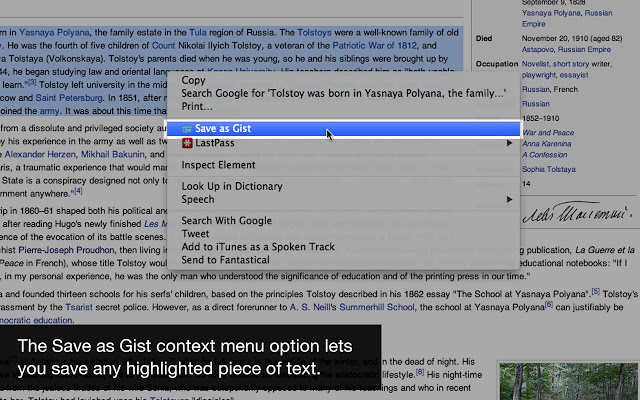The width and height of the screenshot is (640, 400).
Task: Follow the Tula link
Action: click(198, 33)
